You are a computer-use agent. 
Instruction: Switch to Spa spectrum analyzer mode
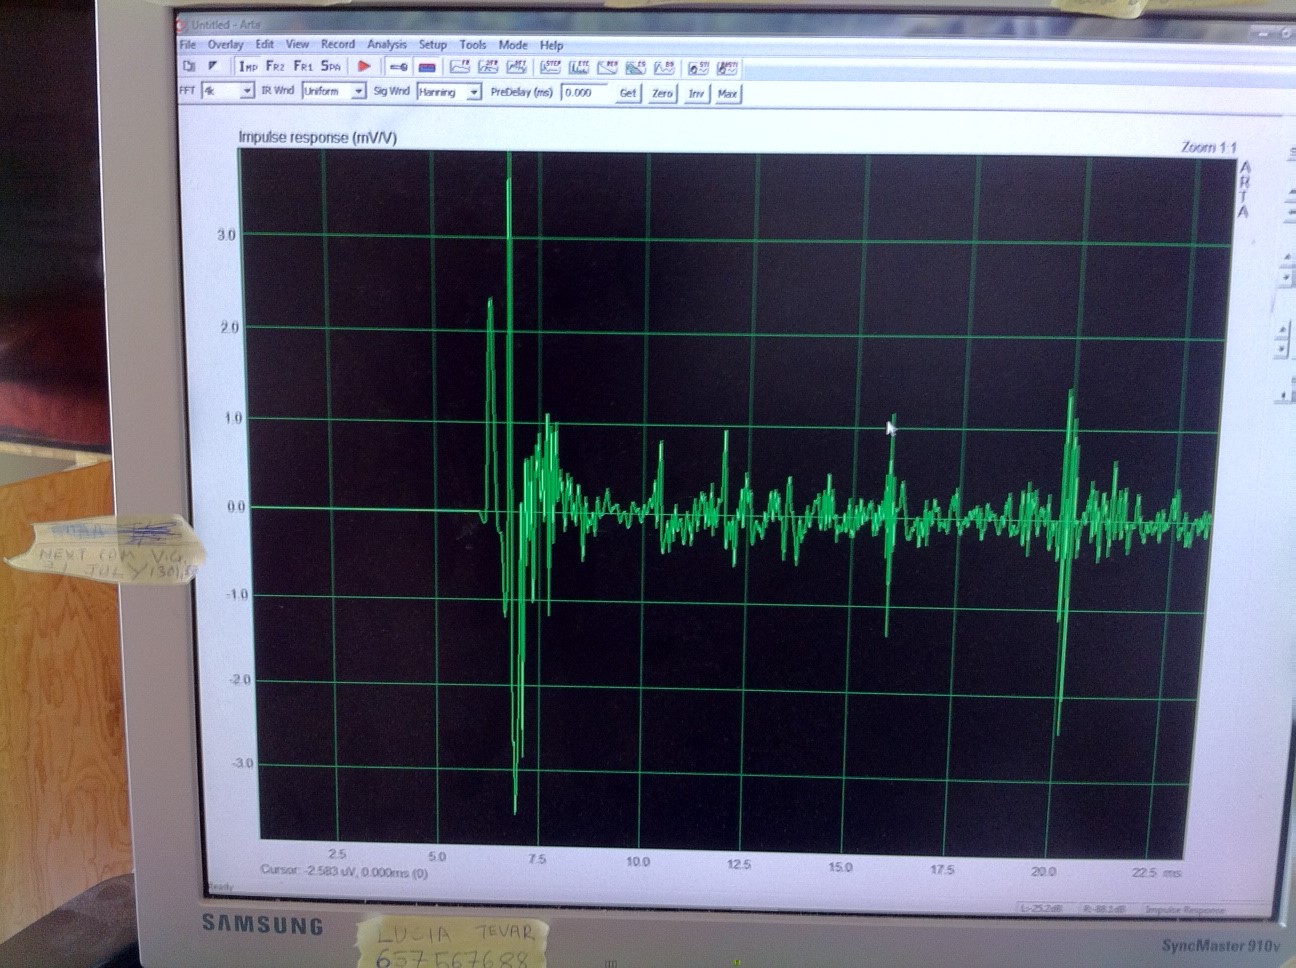click(x=331, y=66)
